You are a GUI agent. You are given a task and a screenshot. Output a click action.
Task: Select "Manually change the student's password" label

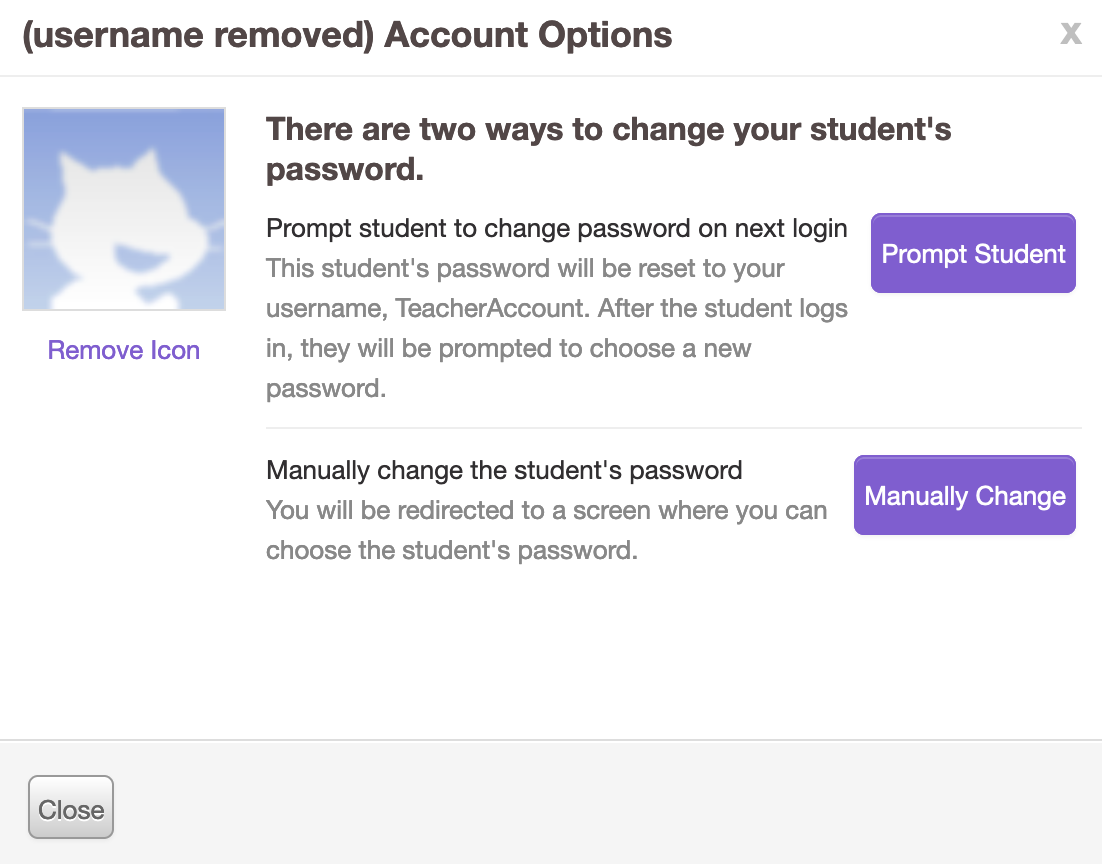(504, 470)
